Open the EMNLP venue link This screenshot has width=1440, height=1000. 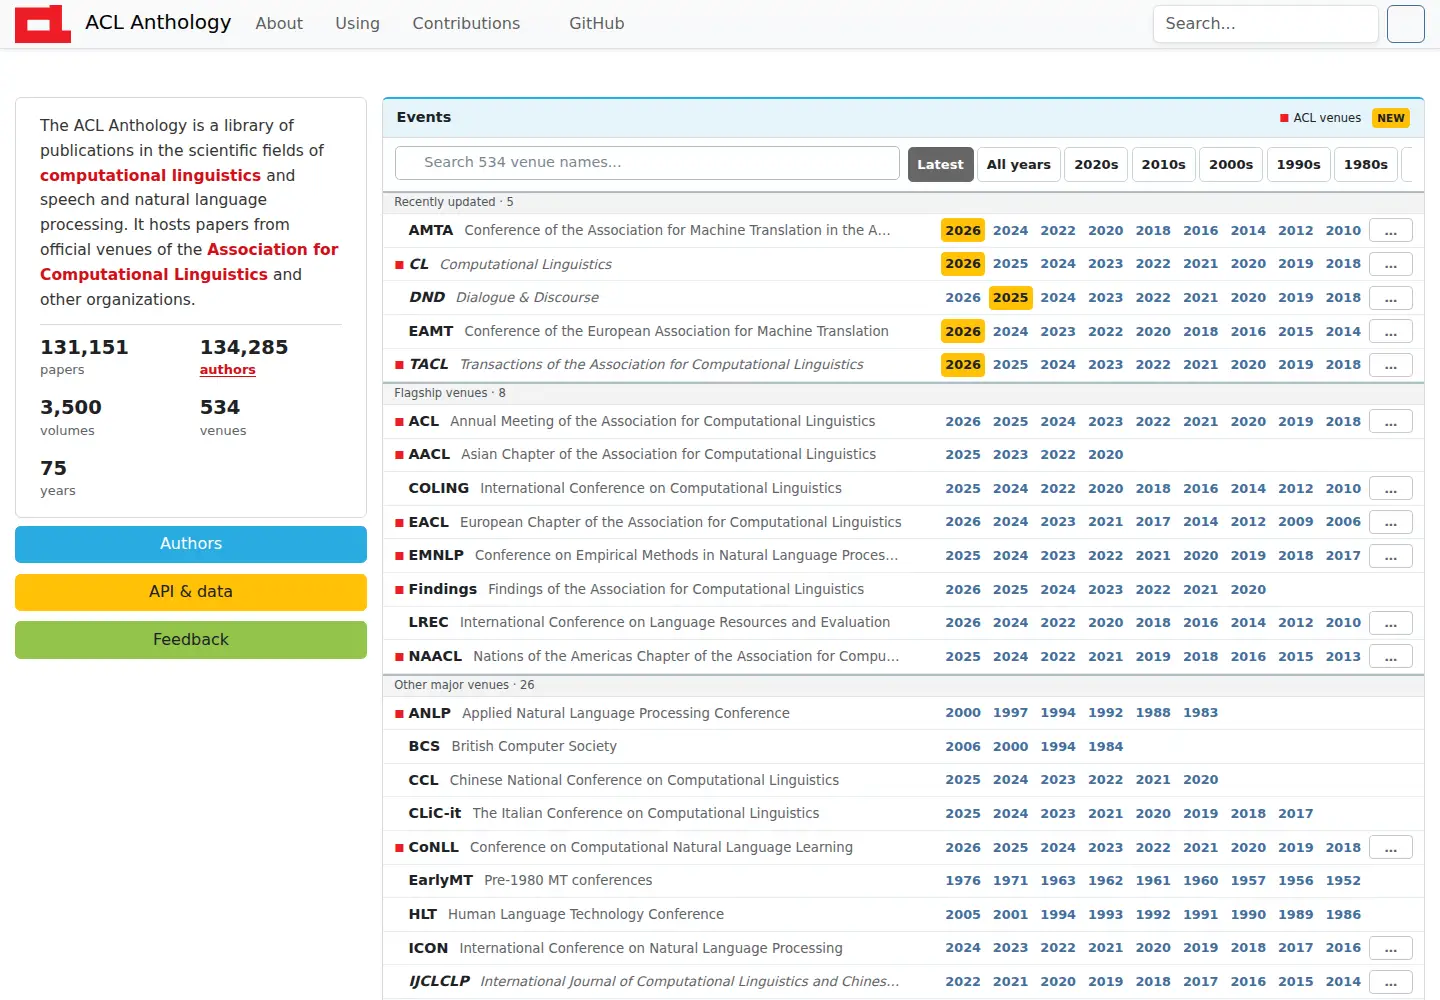435,556
